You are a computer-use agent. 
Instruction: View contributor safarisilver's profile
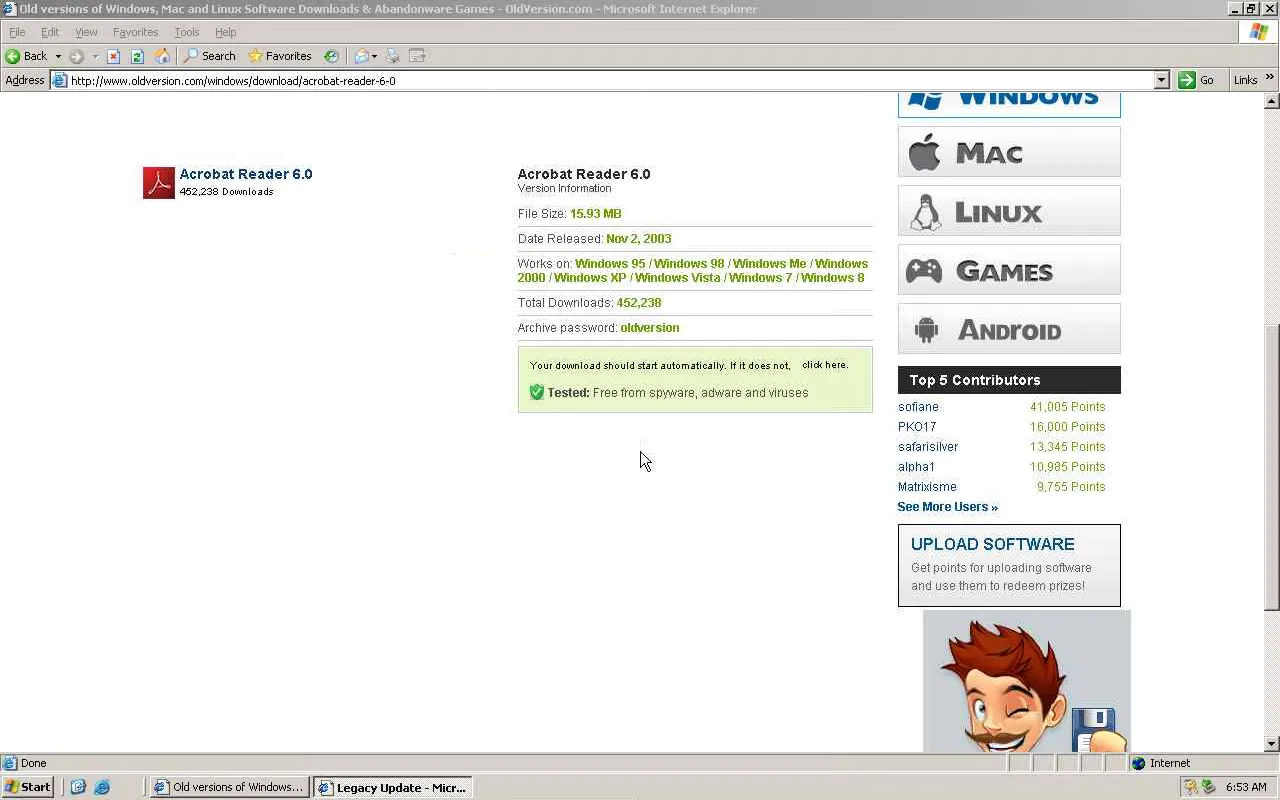coord(928,447)
